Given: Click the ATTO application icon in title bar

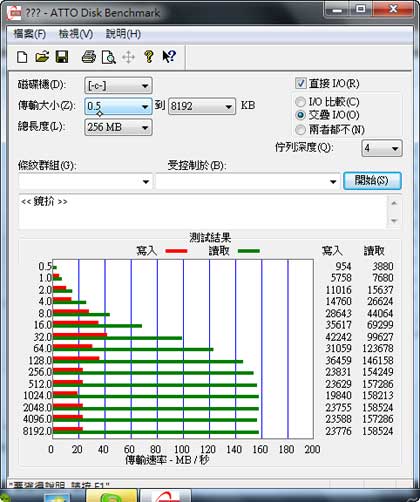Looking at the screenshot, I should (x=14, y=13).
